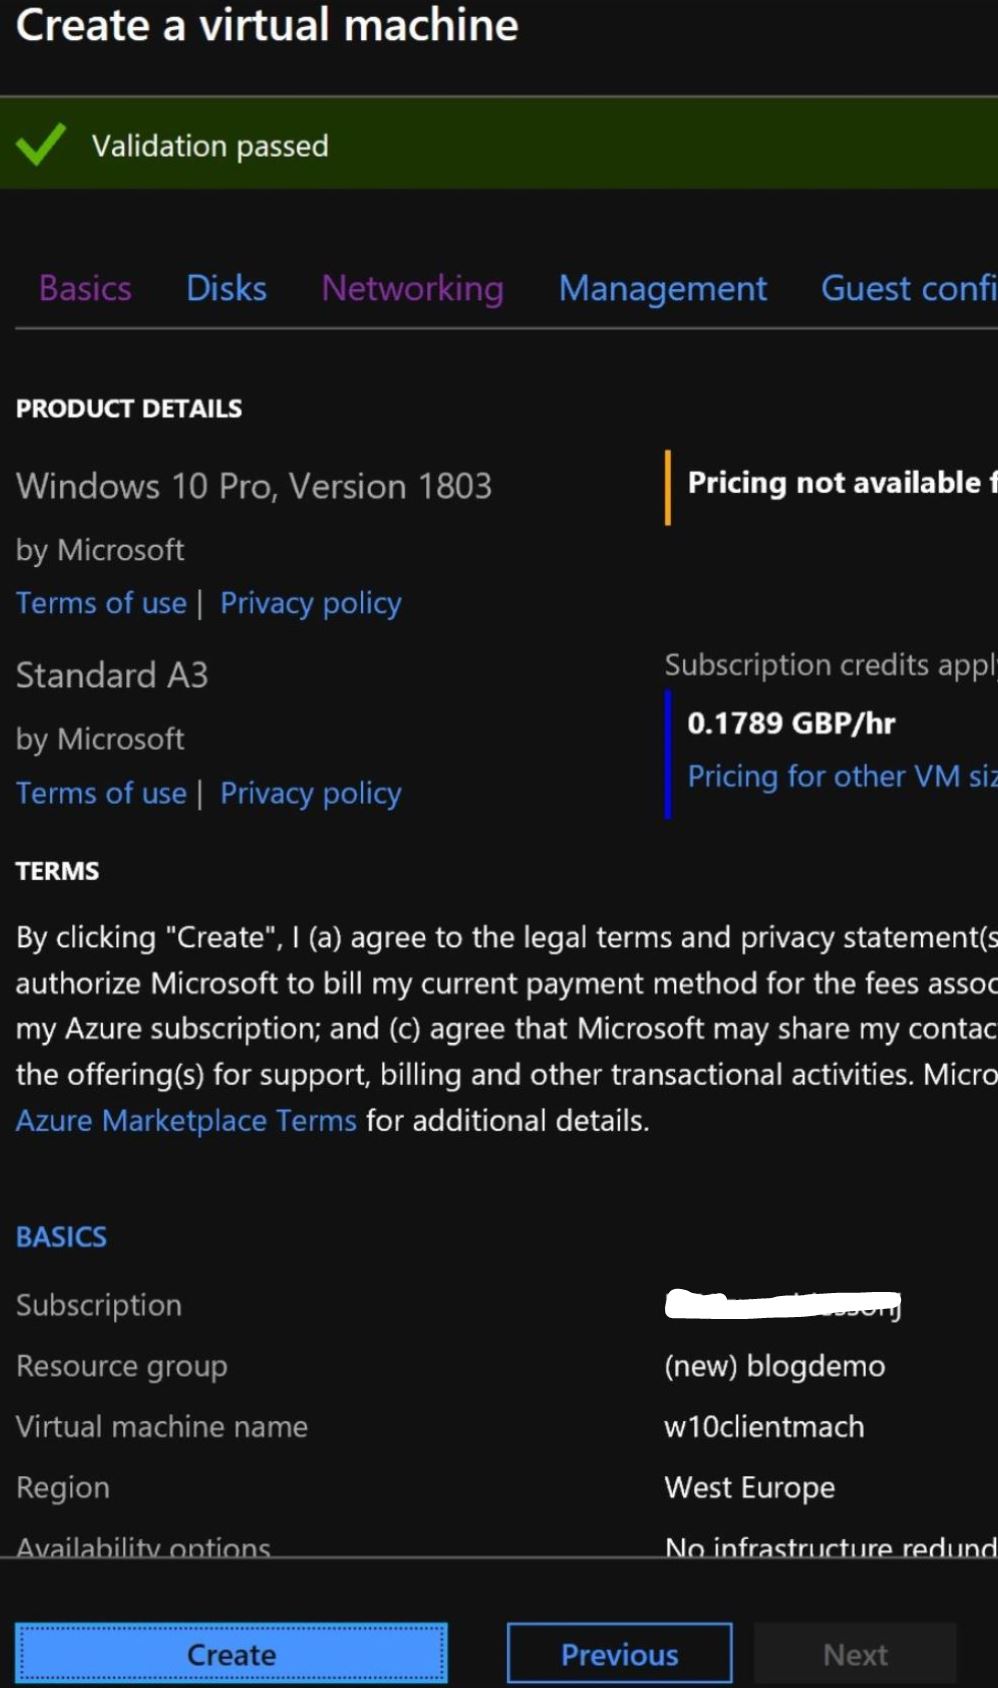Click the West Europe region value
The height and width of the screenshot is (1688, 998).
[x=749, y=1488]
